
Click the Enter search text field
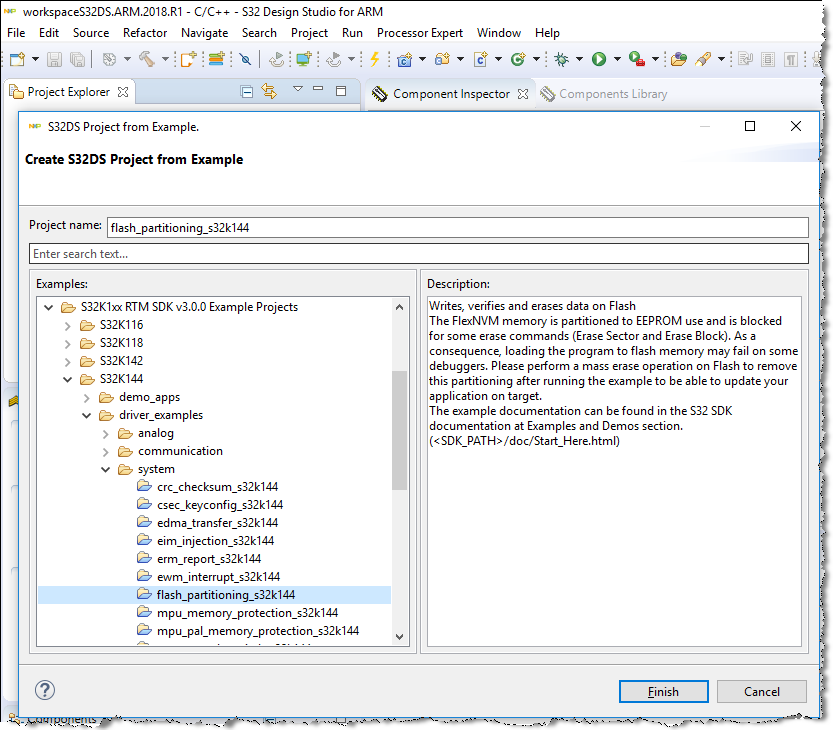[x=419, y=253]
